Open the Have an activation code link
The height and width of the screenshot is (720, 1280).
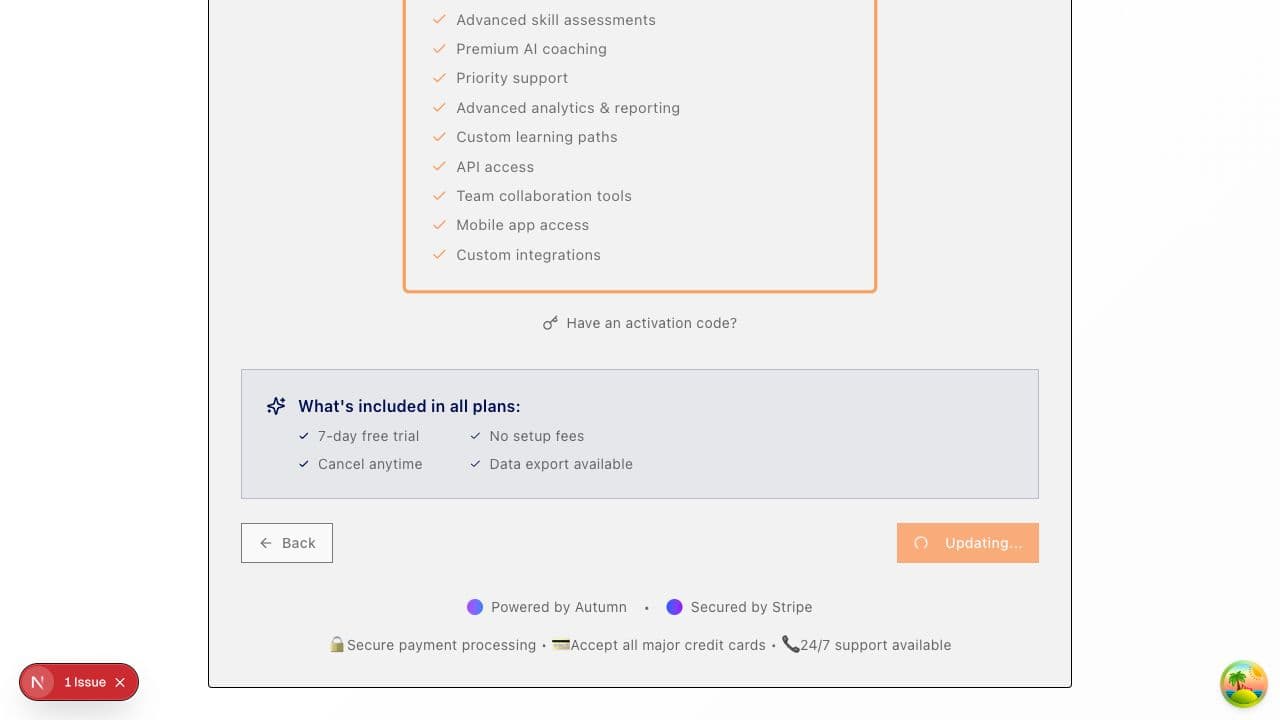[651, 323]
